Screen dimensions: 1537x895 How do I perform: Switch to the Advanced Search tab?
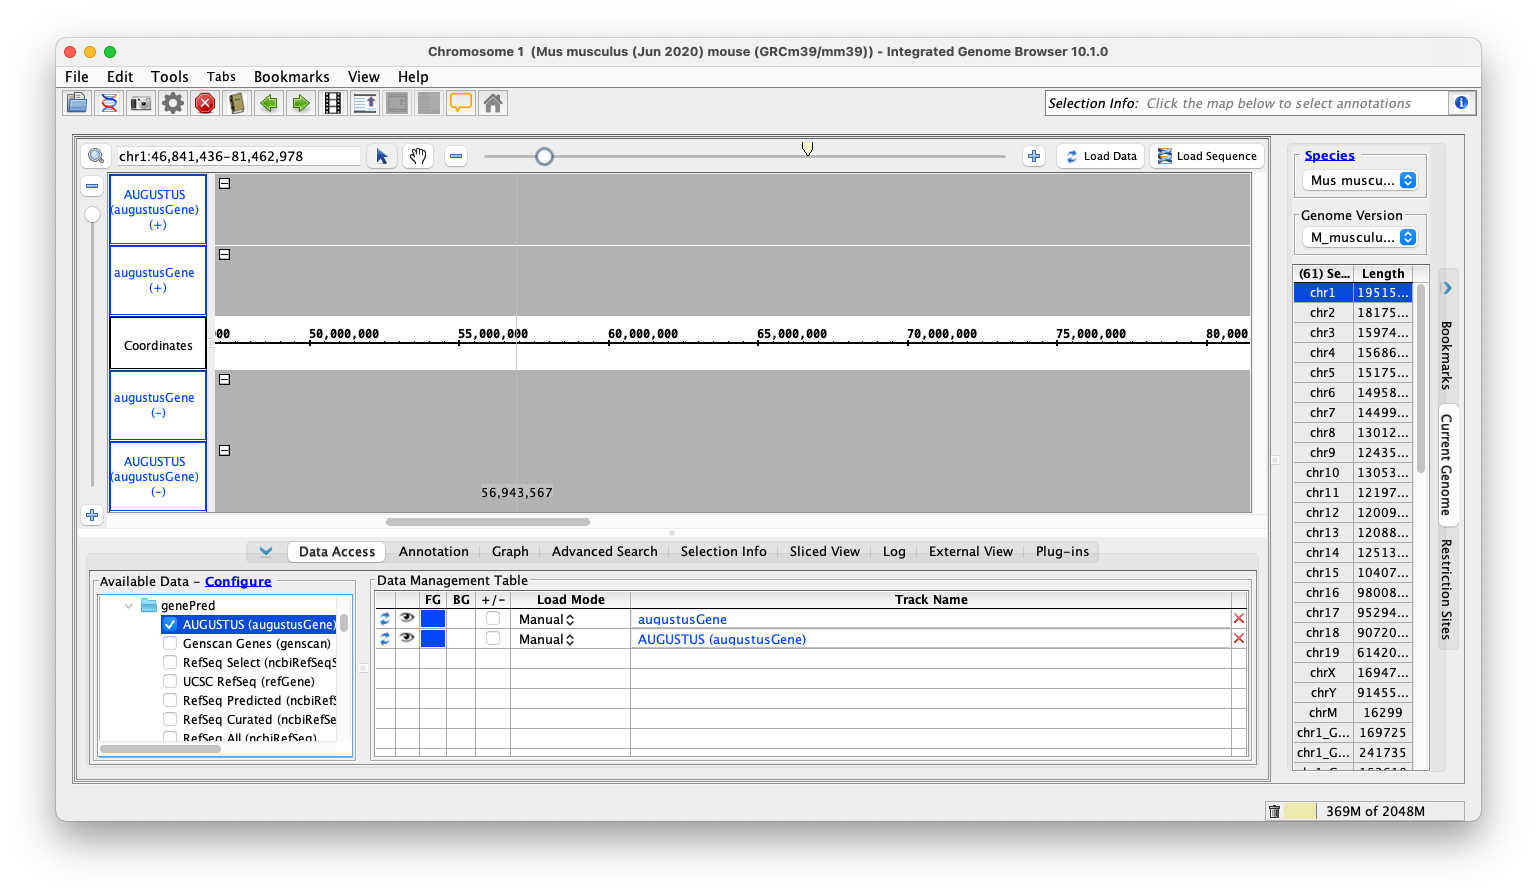tap(604, 552)
